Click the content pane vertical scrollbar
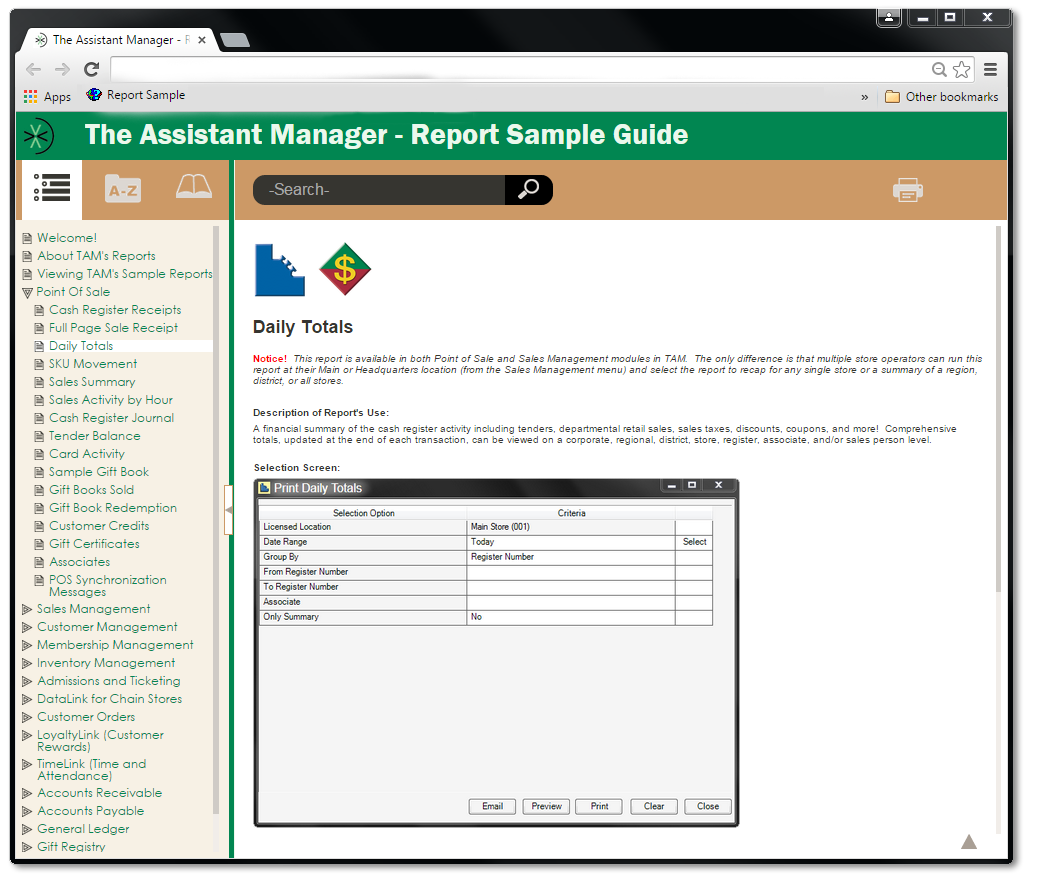 pos(998,409)
